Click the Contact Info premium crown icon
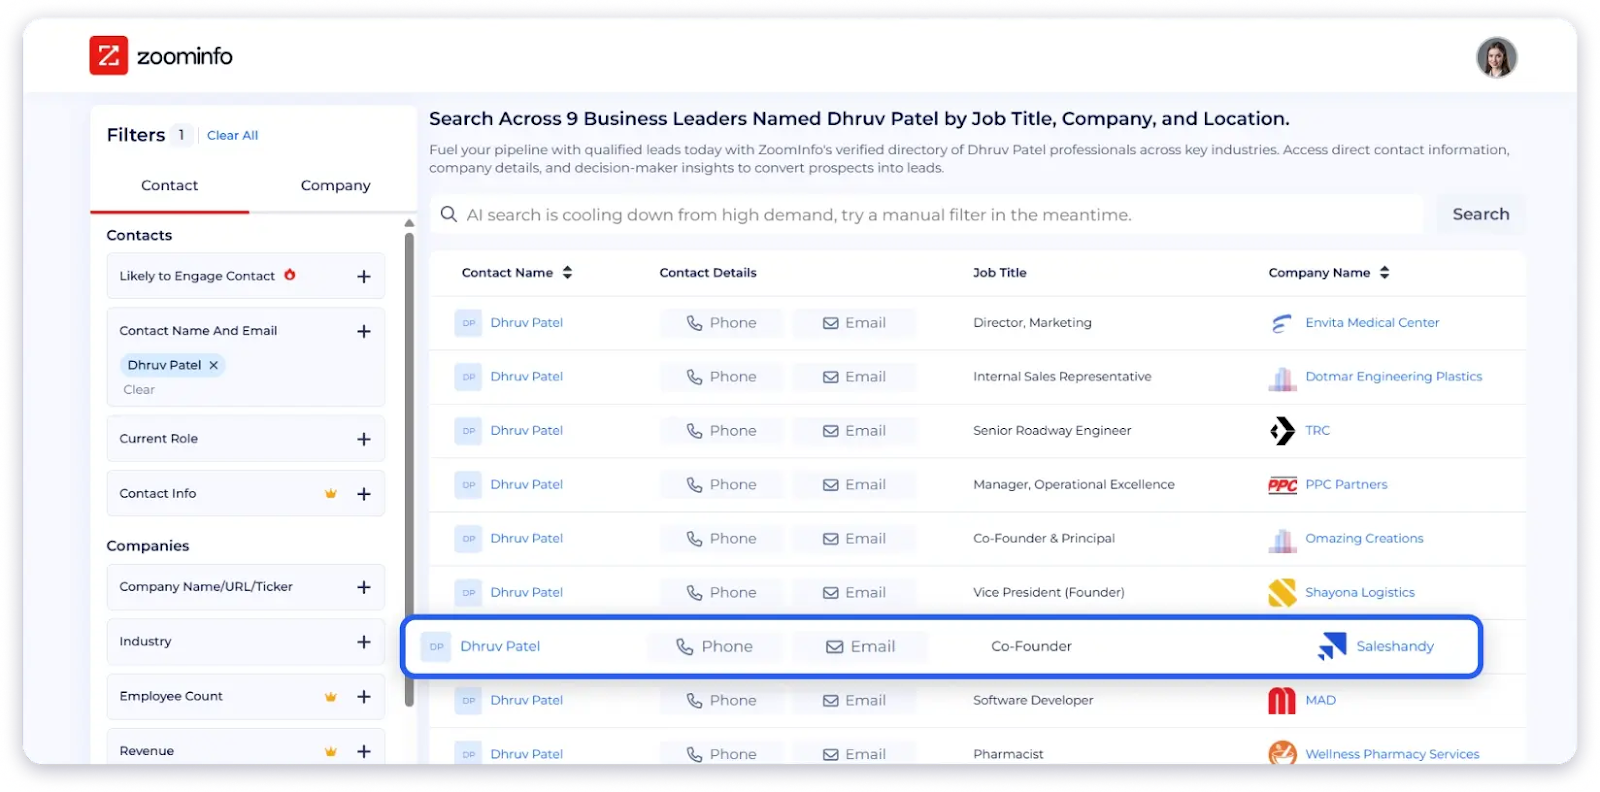This screenshot has width=1600, height=792. click(x=330, y=494)
